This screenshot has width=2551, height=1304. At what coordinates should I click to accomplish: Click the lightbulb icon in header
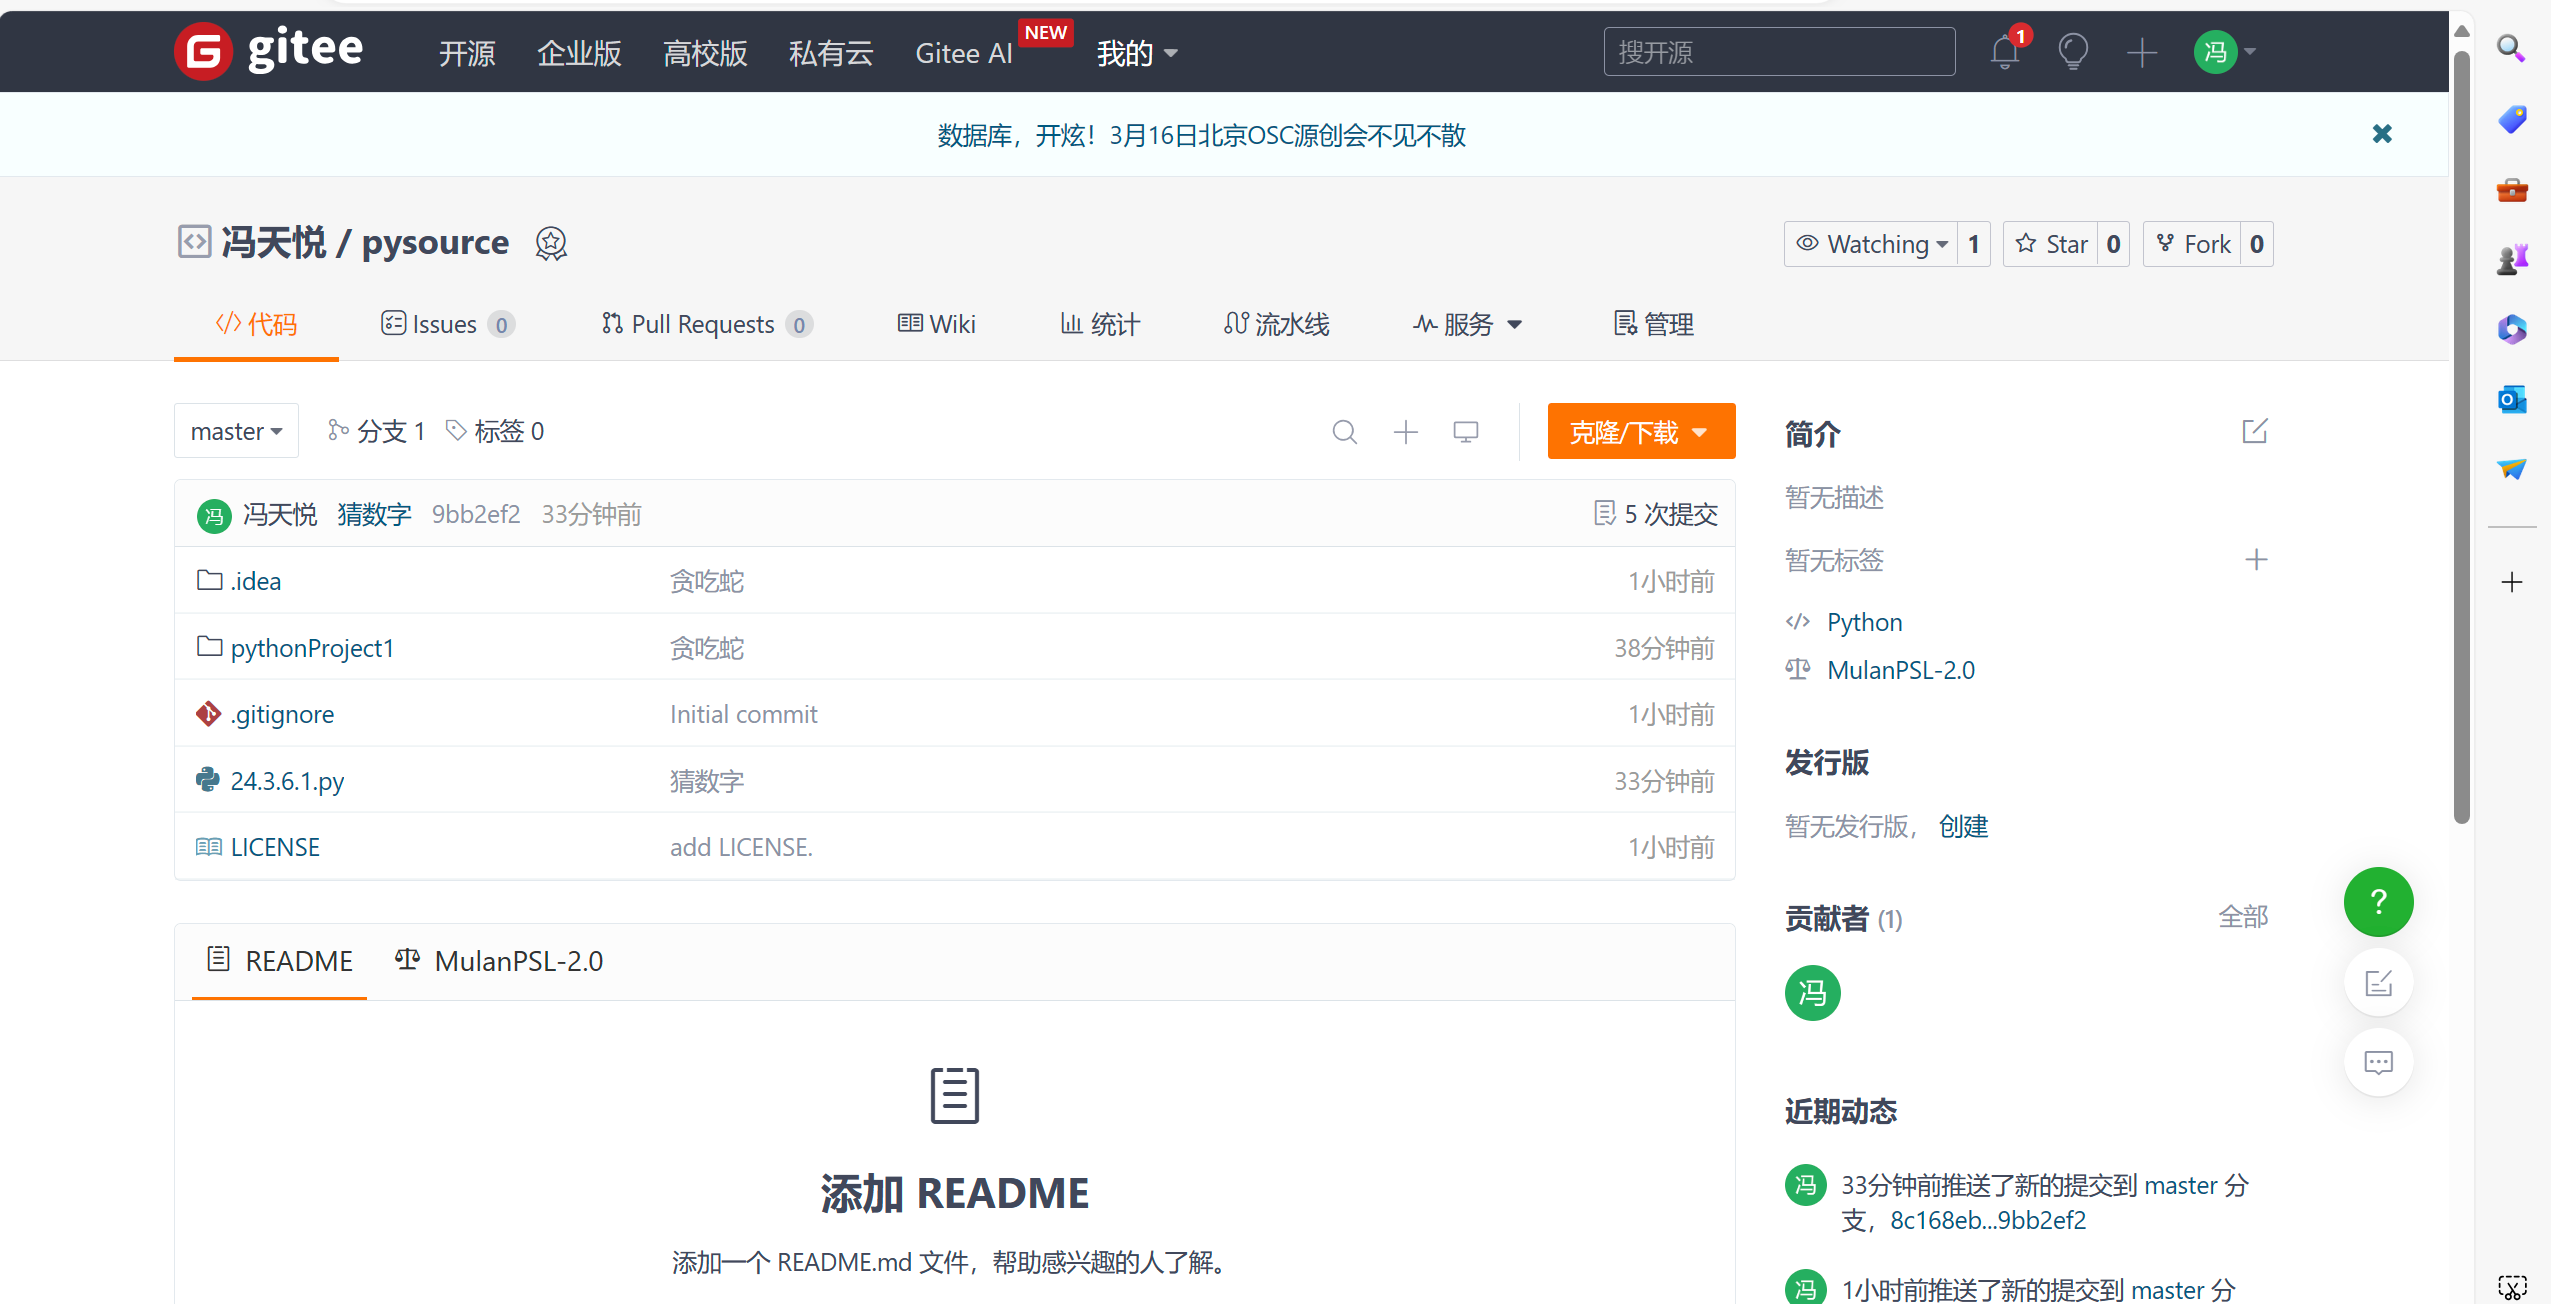tap(2072, 52)
